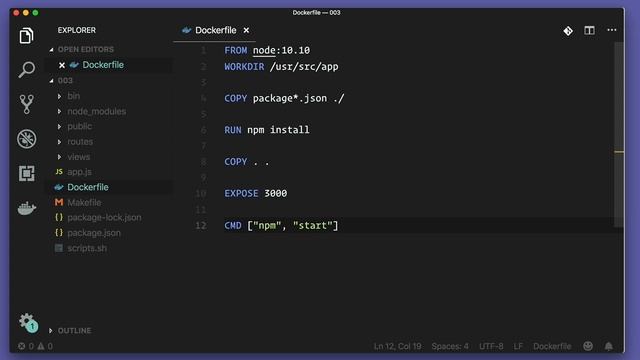The height and width of the screenshot is (360, 640).
Task: Click the errors count in status bar
Action: [x=26, y=346]
